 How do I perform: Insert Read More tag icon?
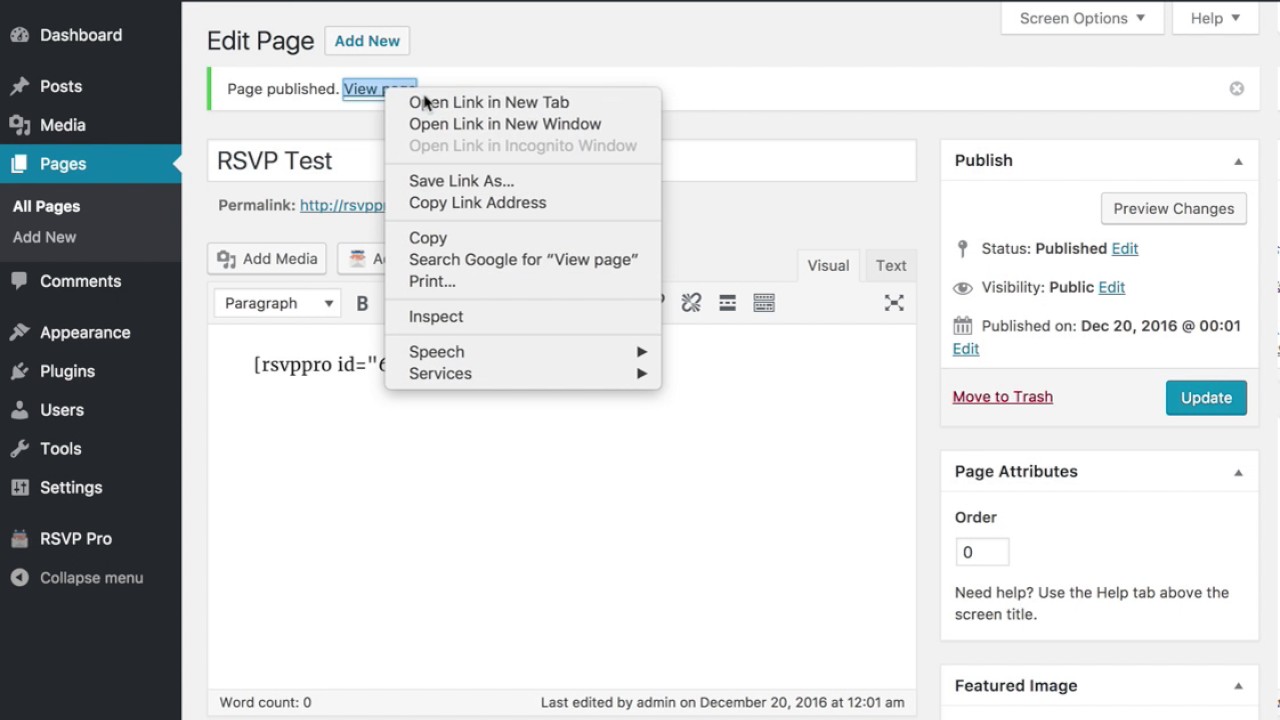tap(727, 303)
